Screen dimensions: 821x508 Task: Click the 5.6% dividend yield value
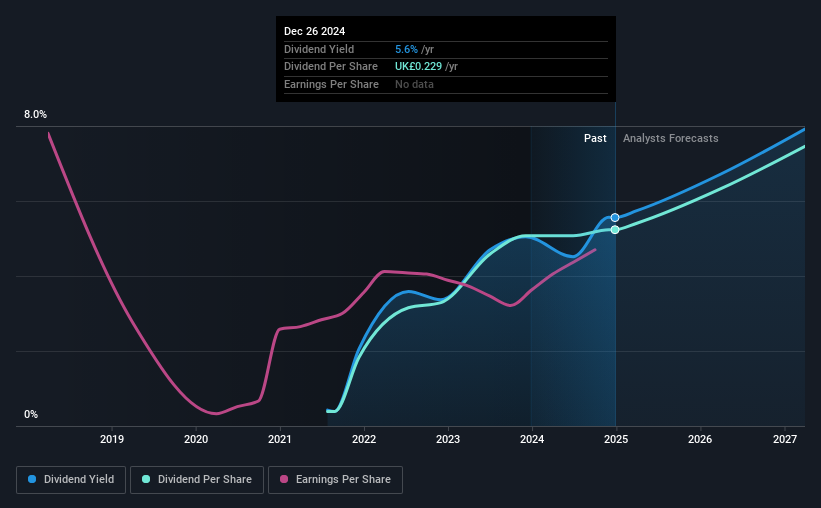coord(406,49)
